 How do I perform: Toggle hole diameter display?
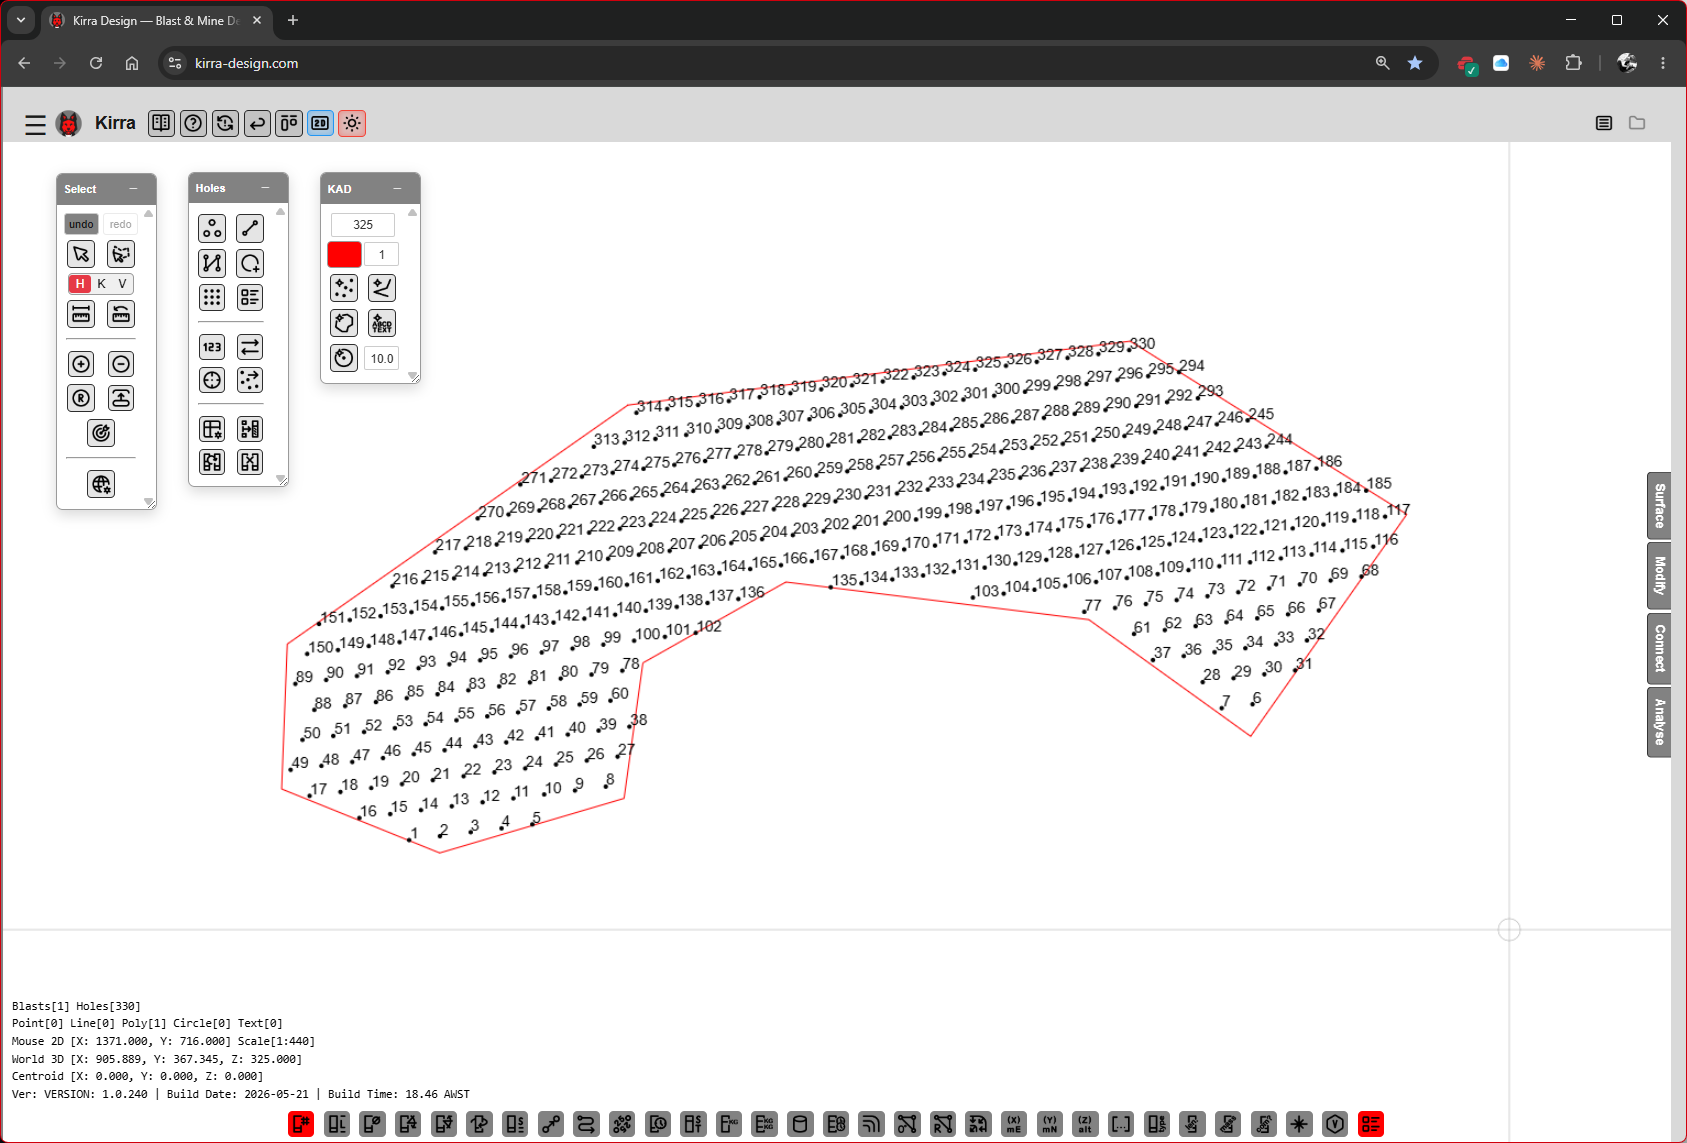pyautogui.click(x=373, y=1124)
